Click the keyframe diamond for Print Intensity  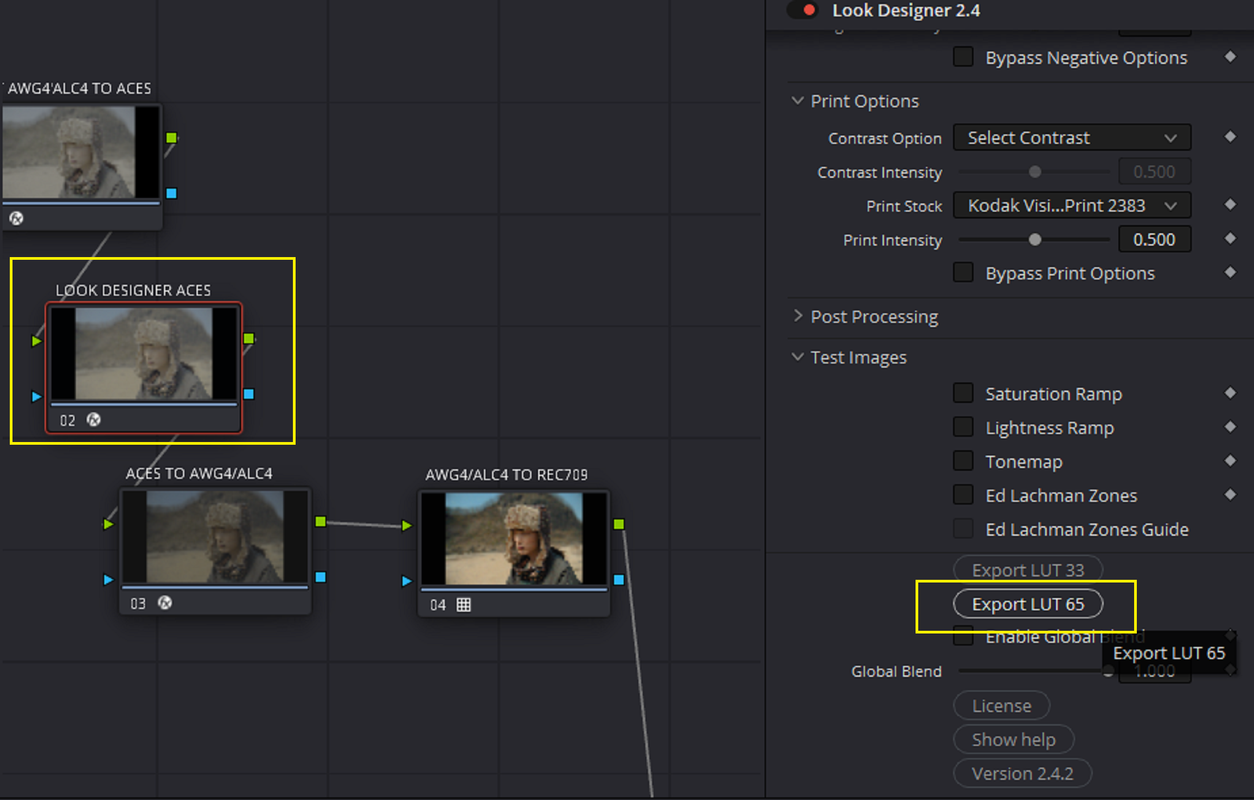point(1231,239)
